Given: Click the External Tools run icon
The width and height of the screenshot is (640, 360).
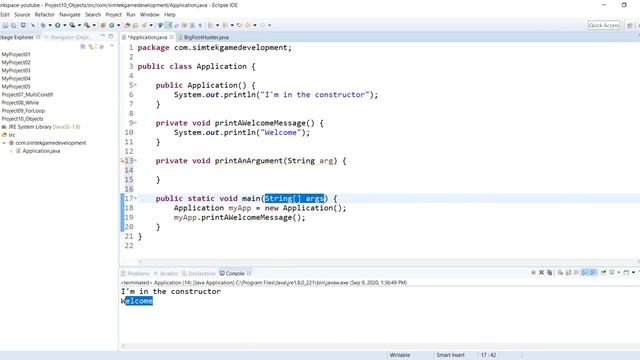Looking at the screenshot, I should [x=87, y=25].
